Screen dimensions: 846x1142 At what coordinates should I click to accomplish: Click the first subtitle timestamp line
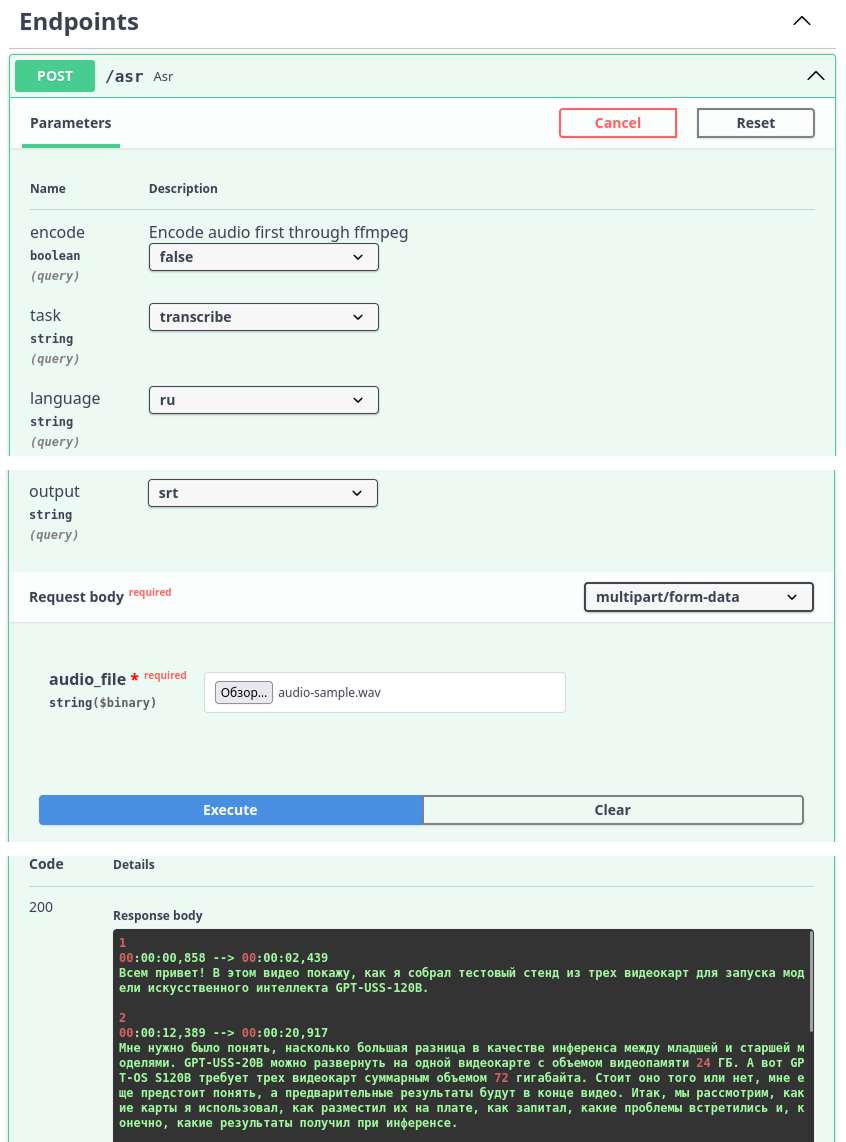(x=223, y=958)
